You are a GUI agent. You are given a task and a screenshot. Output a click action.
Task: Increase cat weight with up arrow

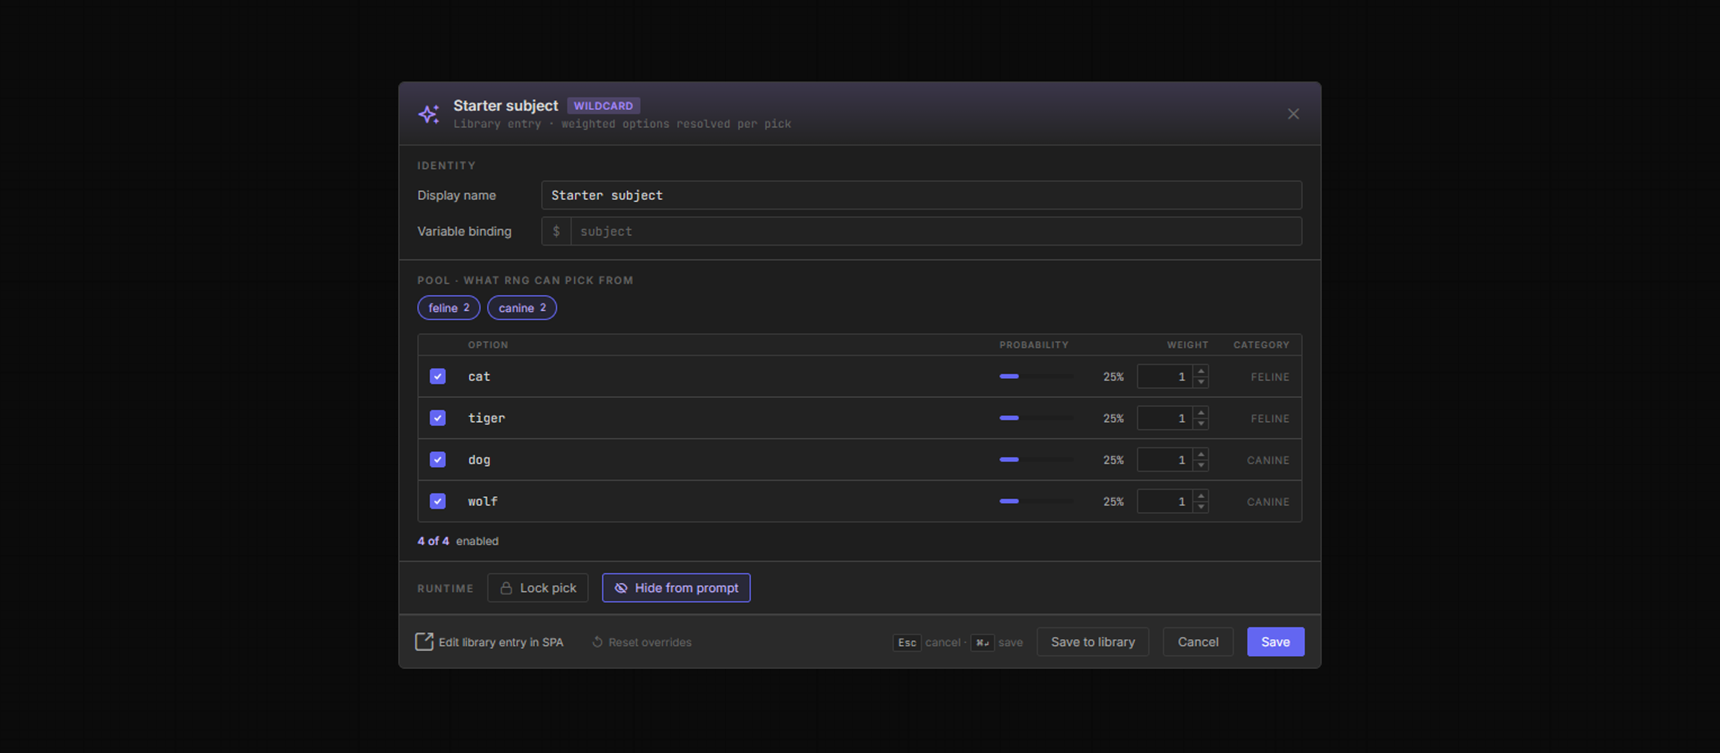coord(1201,371)
